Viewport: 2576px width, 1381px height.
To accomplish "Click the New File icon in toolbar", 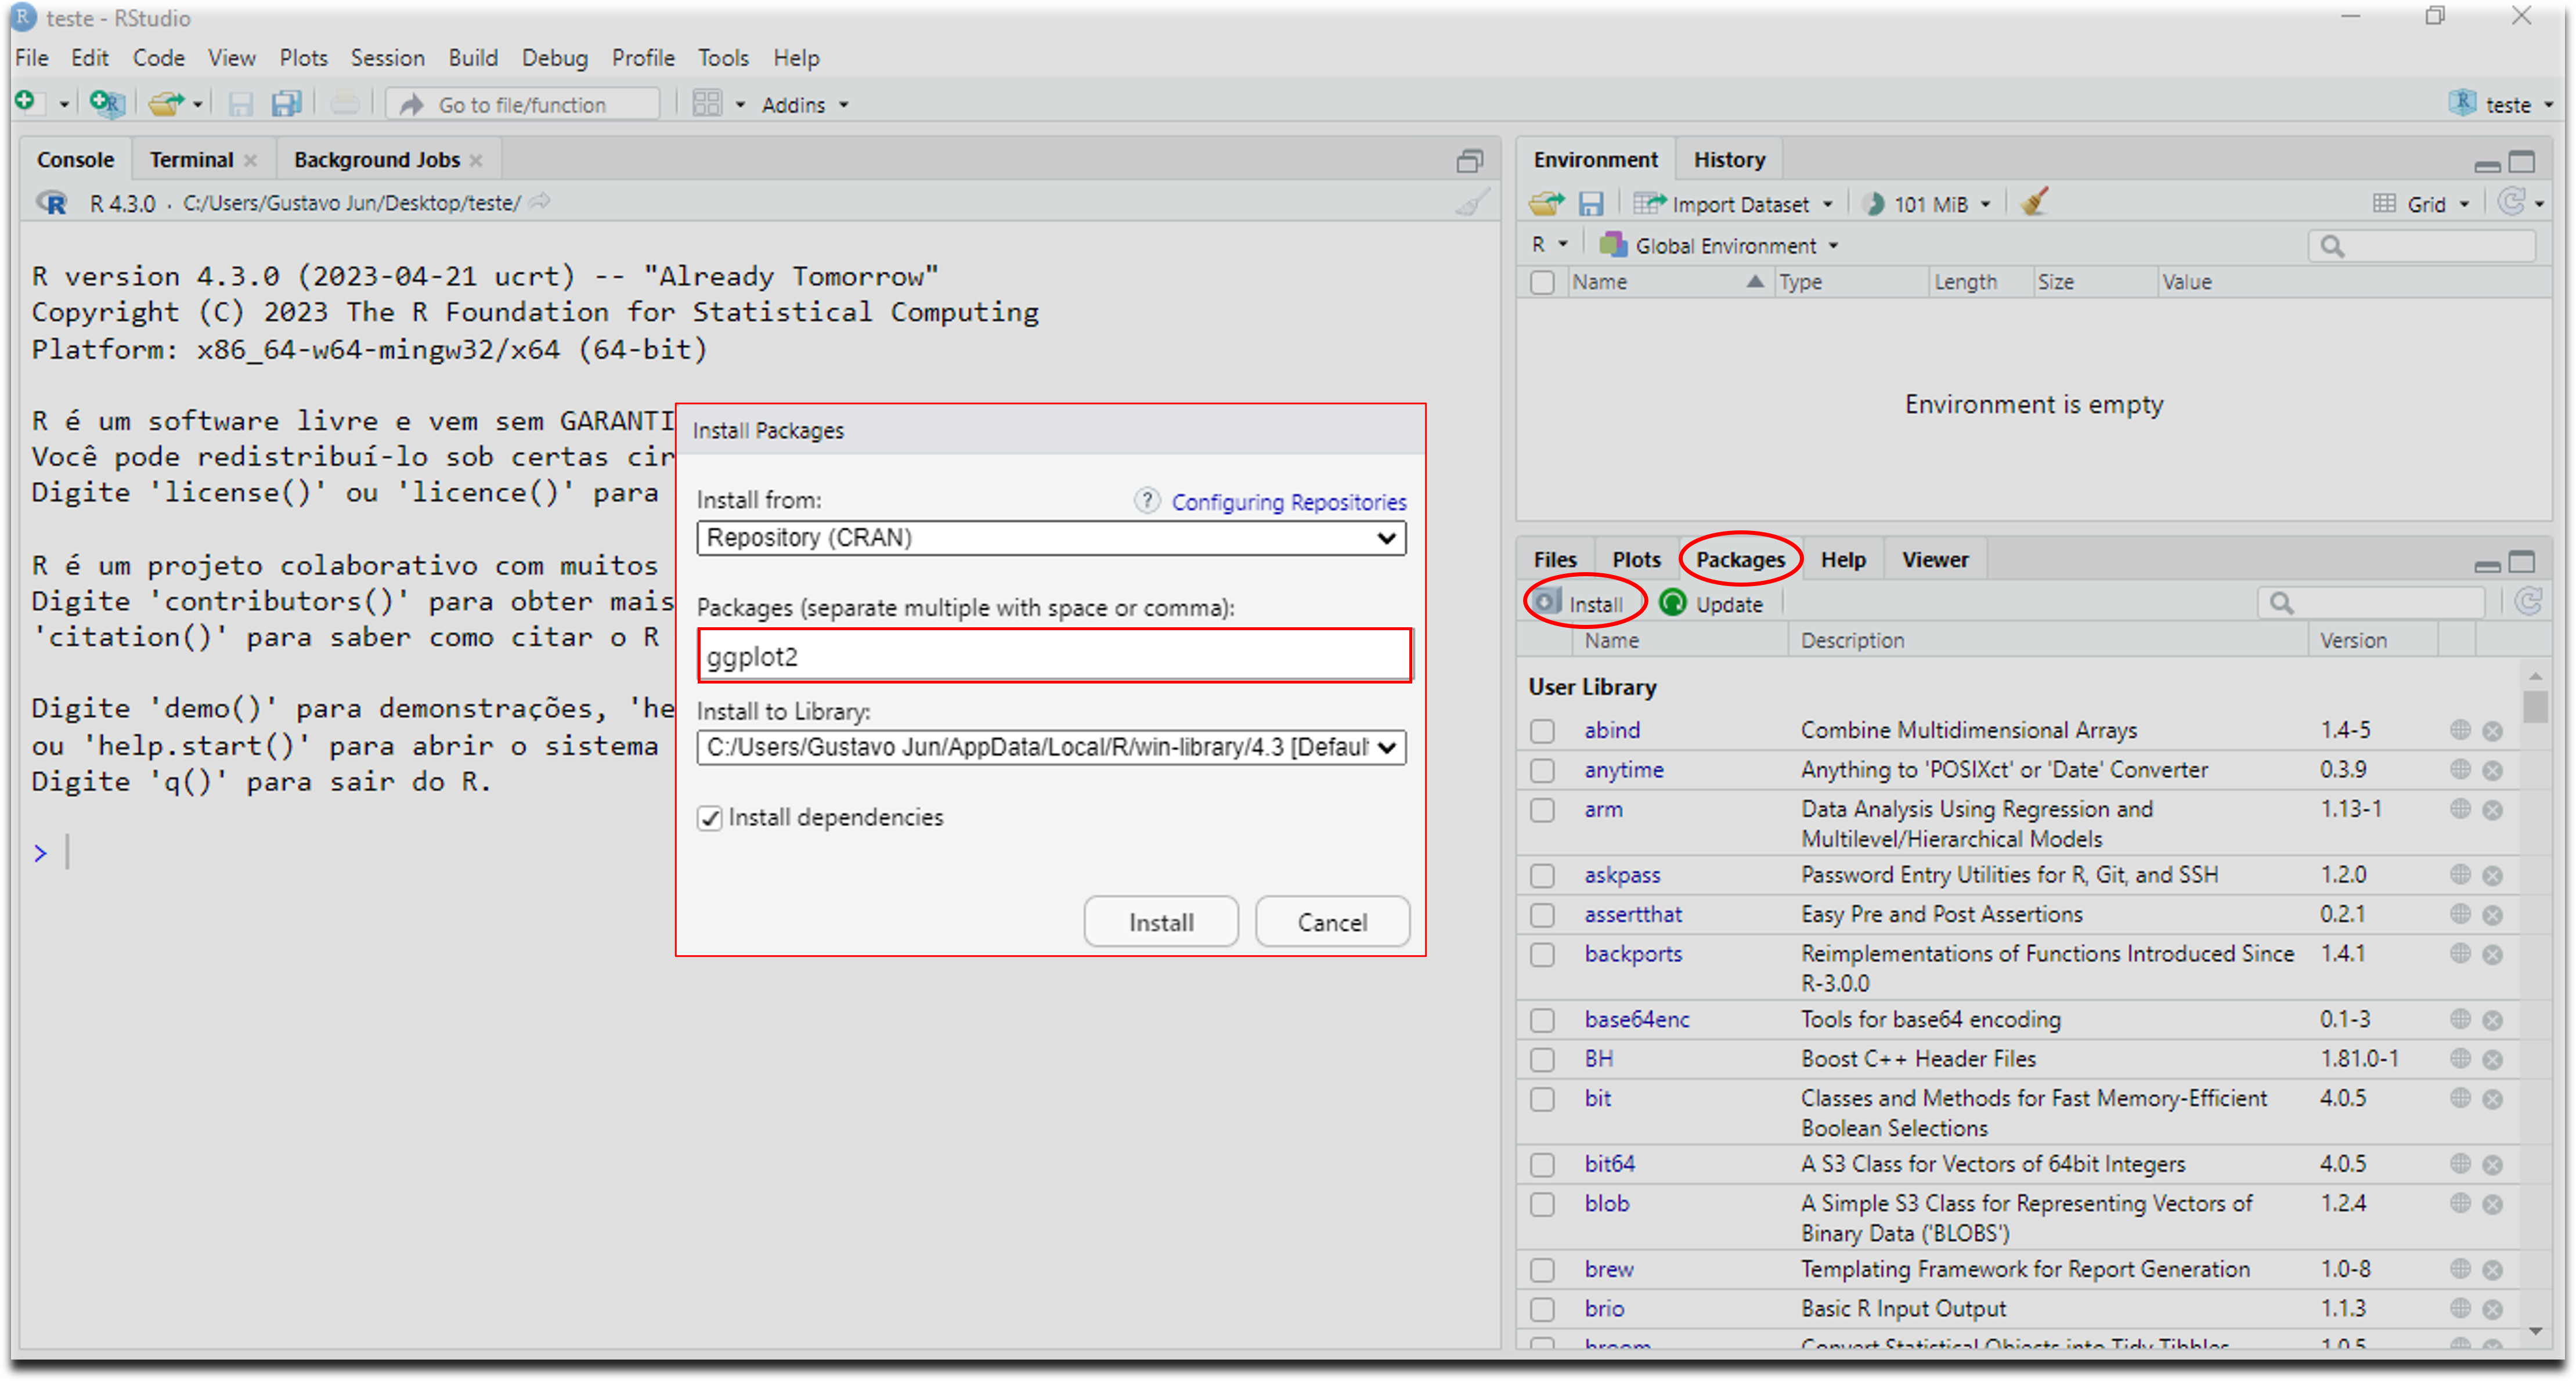I will coord(26,102).
